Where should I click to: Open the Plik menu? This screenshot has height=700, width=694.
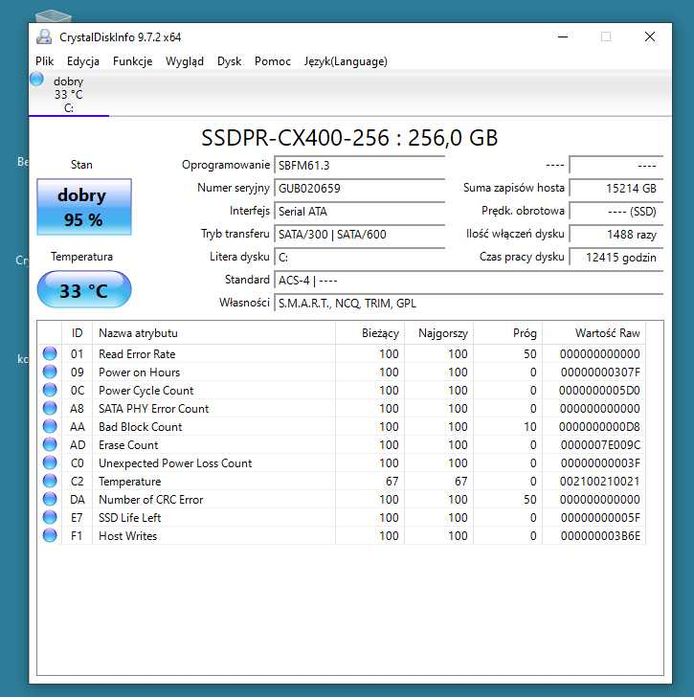pos(45,61)
